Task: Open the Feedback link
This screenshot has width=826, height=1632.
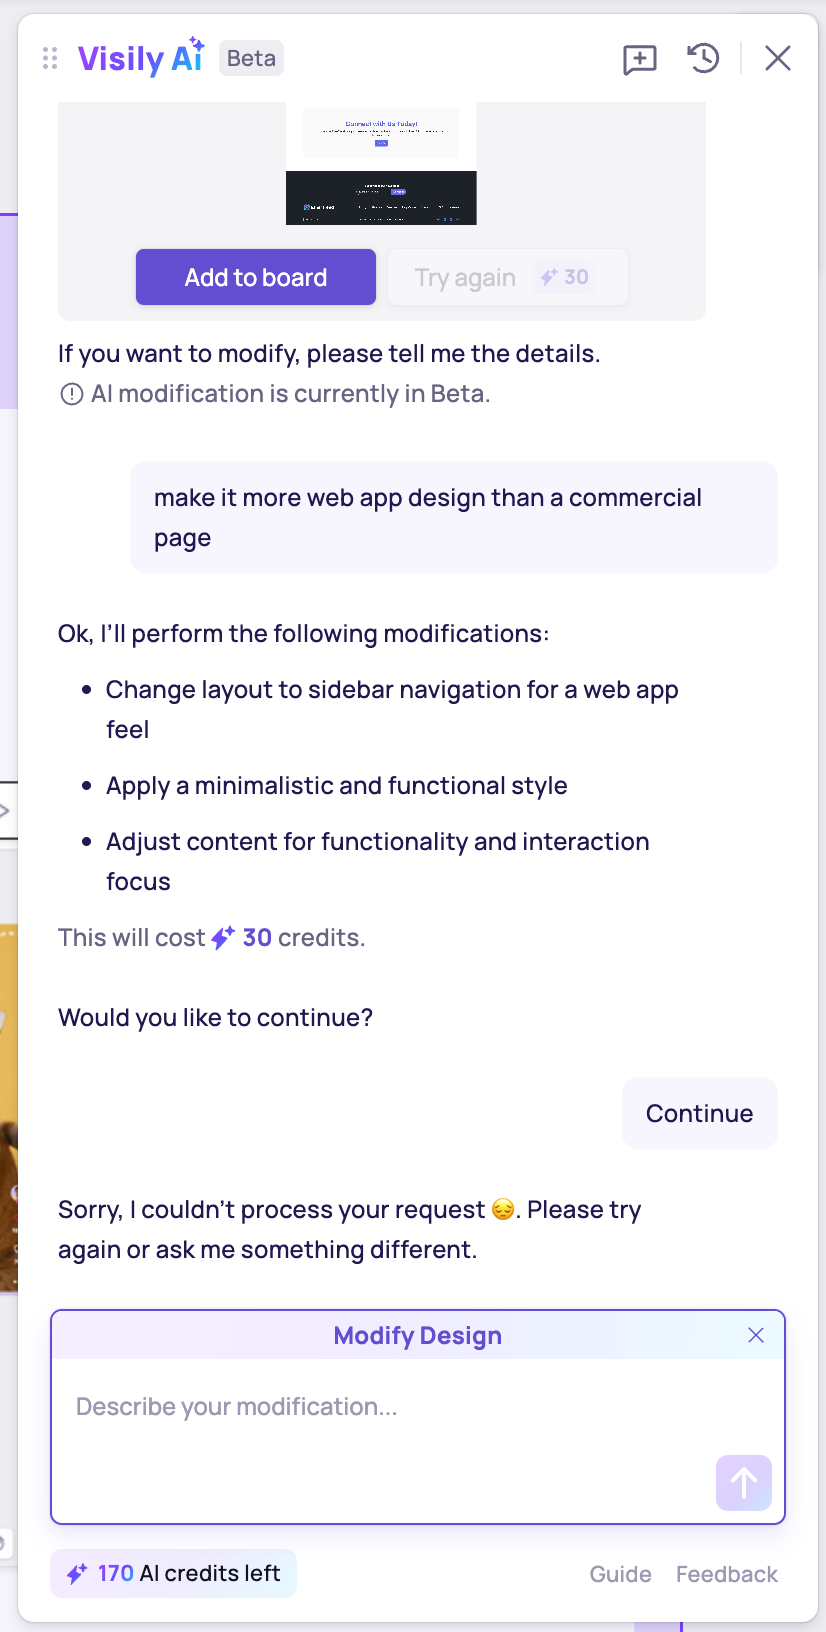Action: (727, 1574)
